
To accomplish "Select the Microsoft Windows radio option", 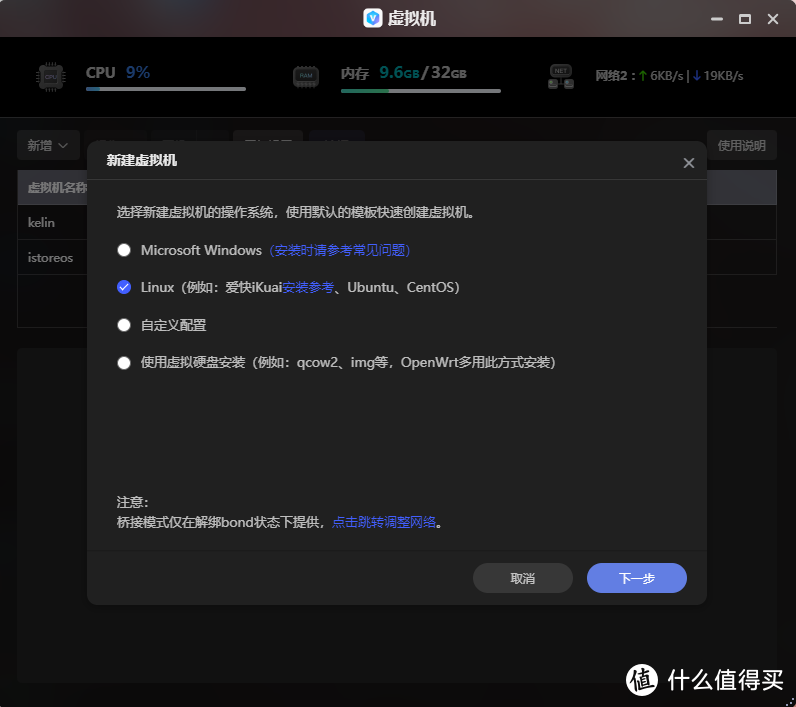I will (124, 250).
